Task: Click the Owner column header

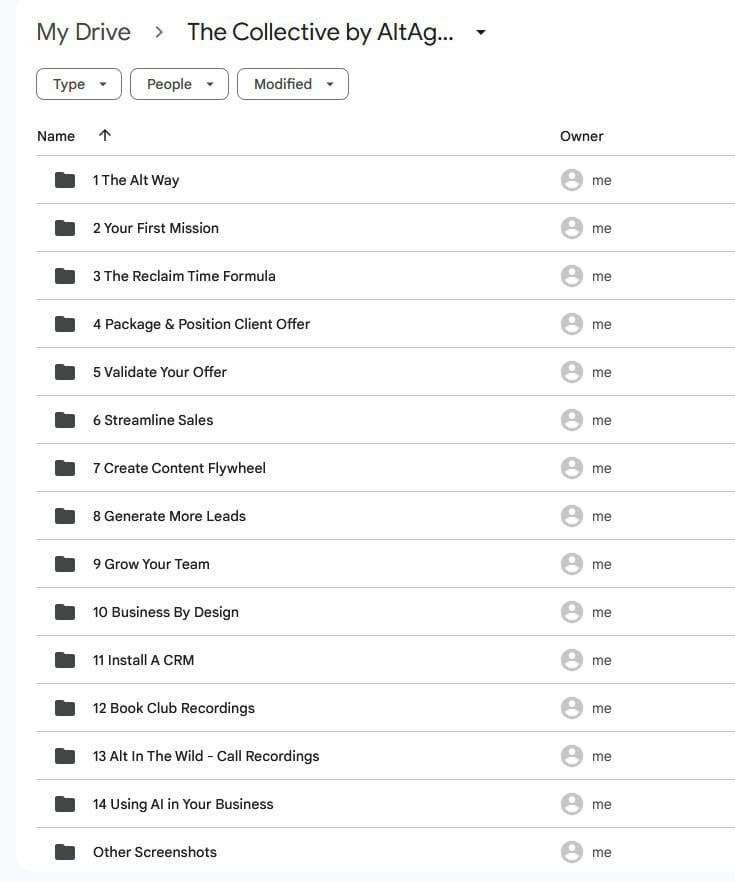Action: click(581, 136)
